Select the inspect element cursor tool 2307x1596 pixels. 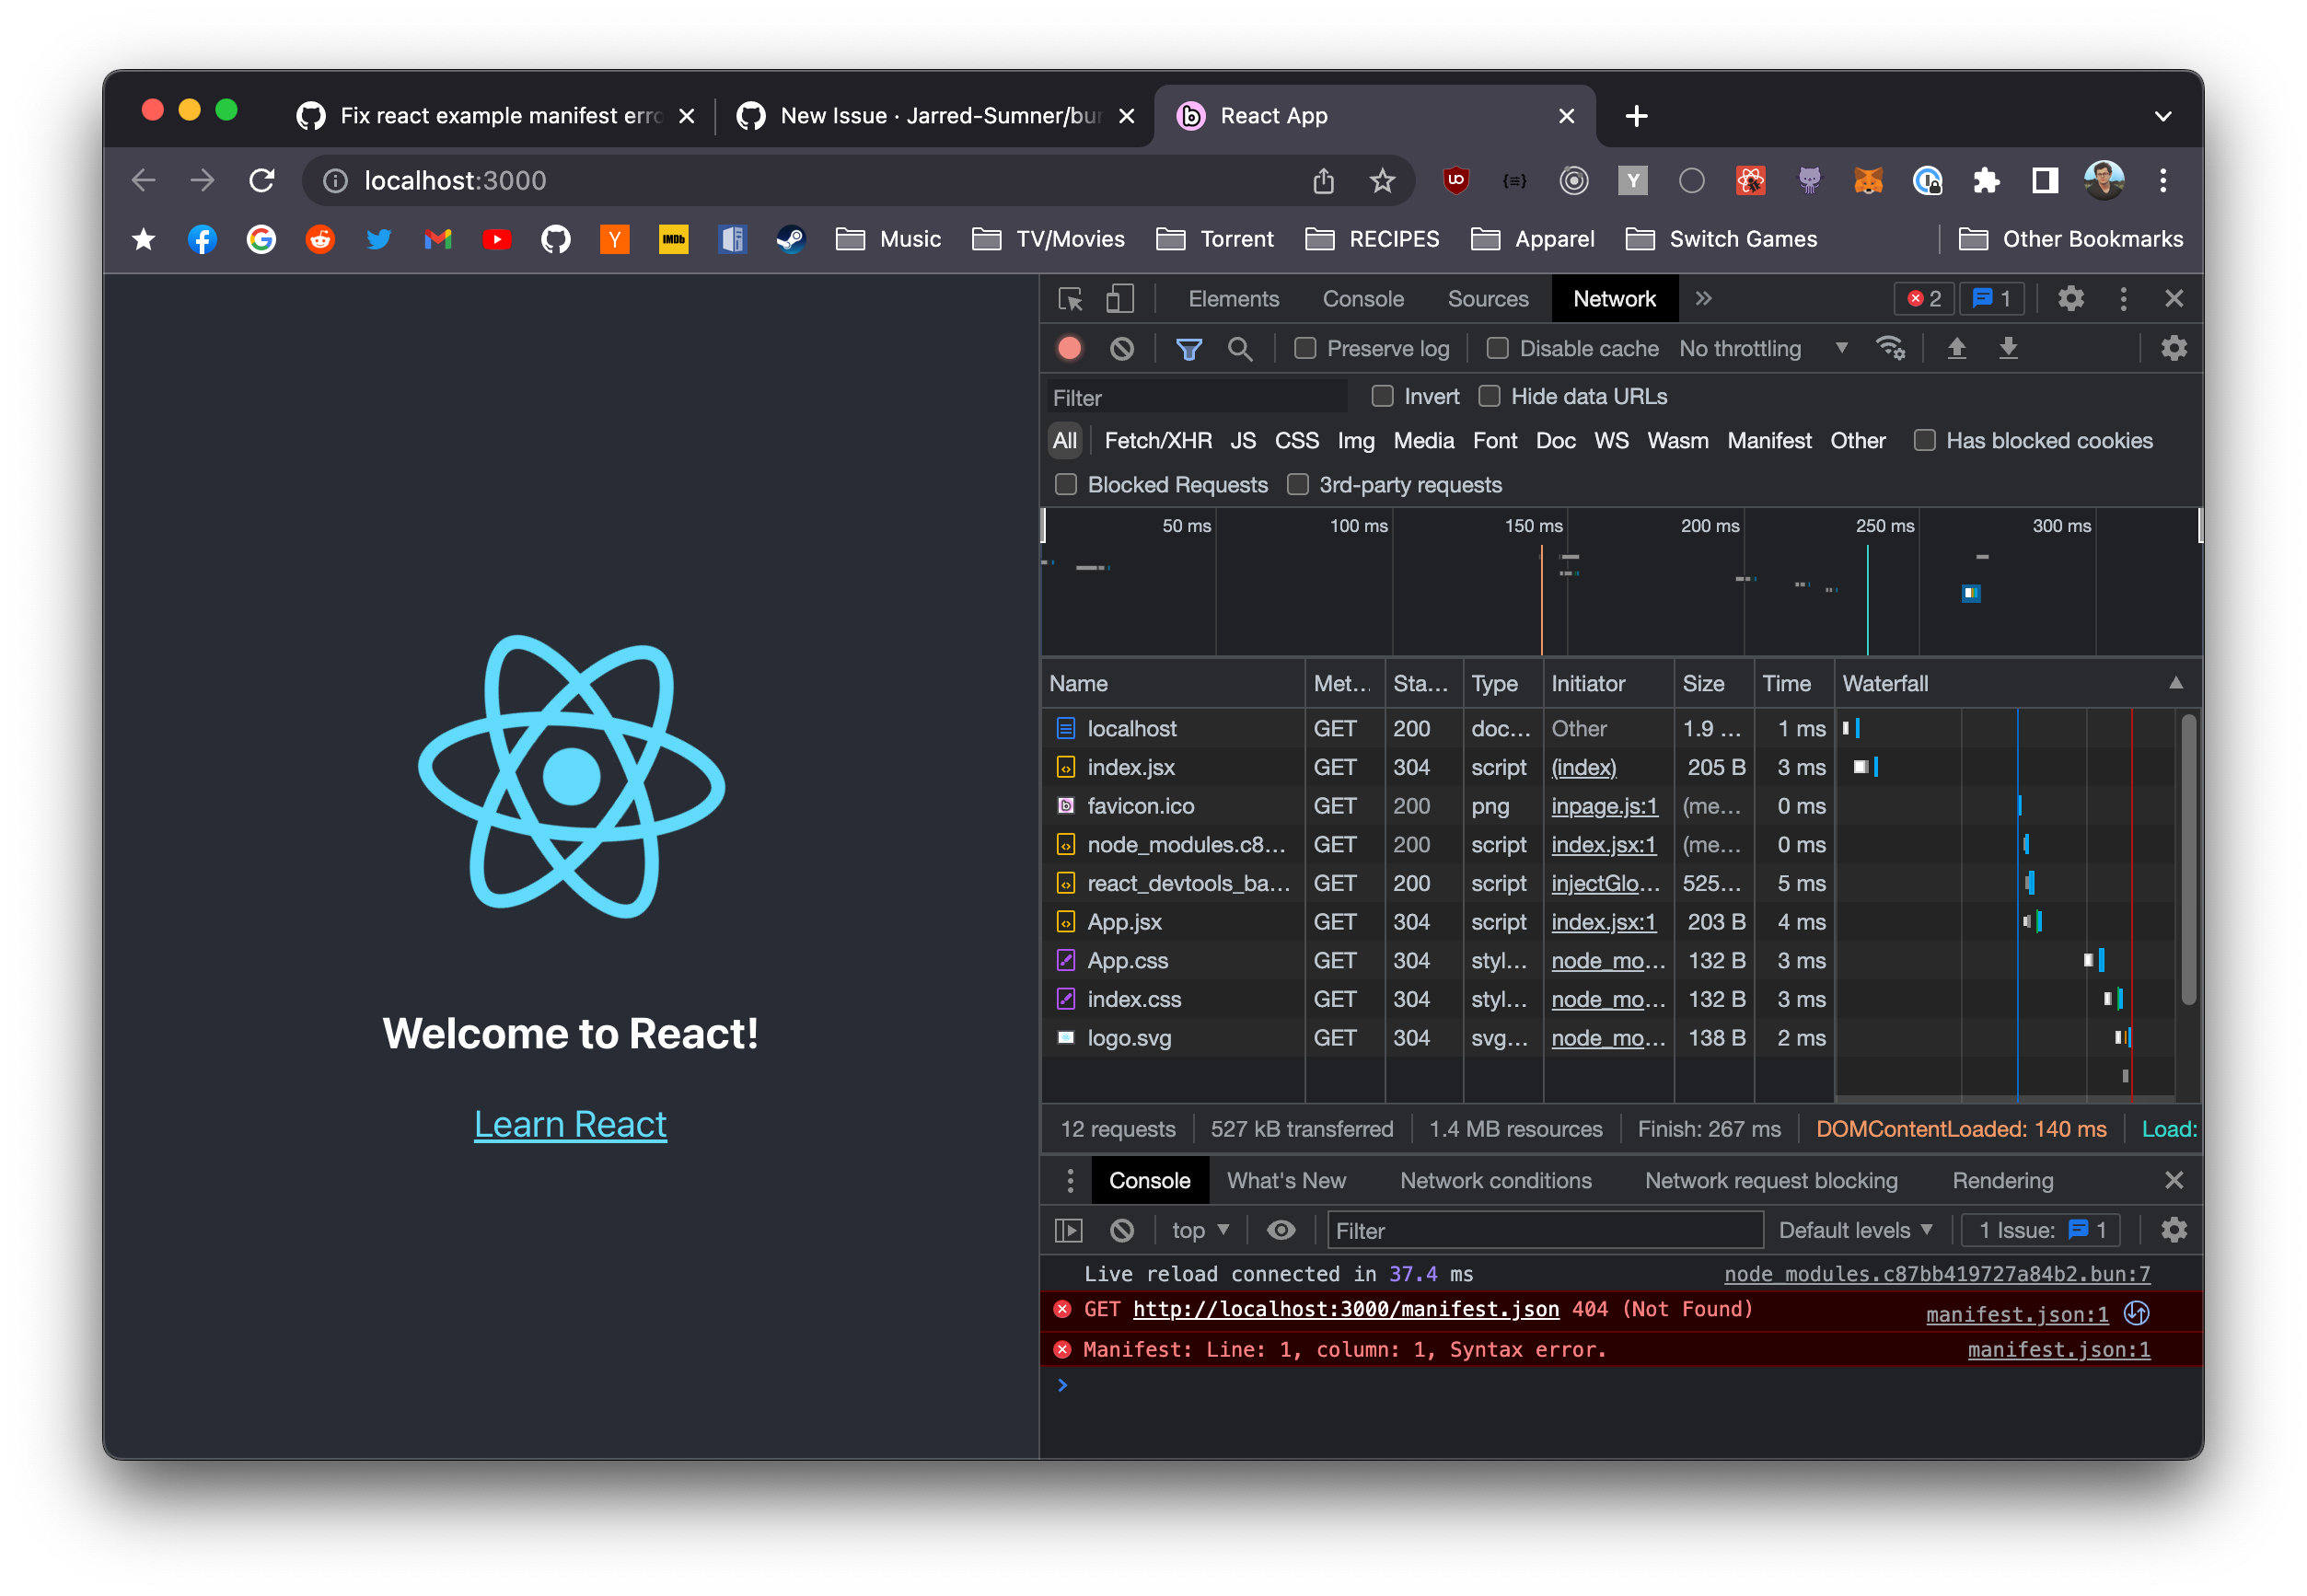[1070, 298]
